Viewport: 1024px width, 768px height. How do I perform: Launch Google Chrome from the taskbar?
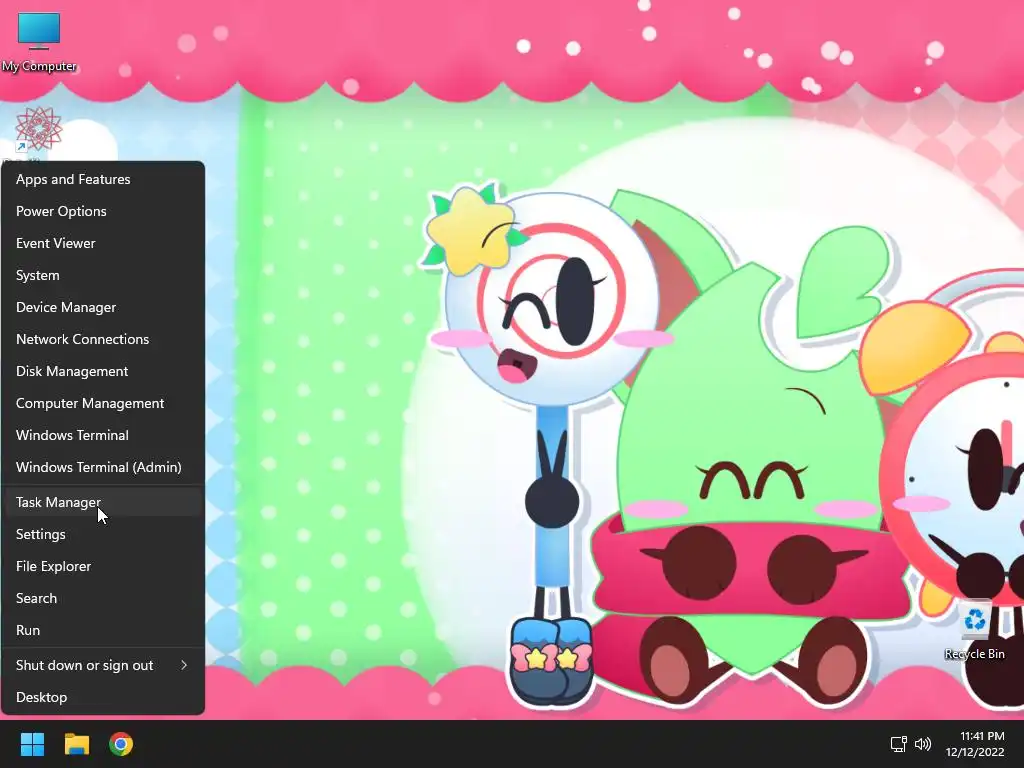tap(121, 744)
